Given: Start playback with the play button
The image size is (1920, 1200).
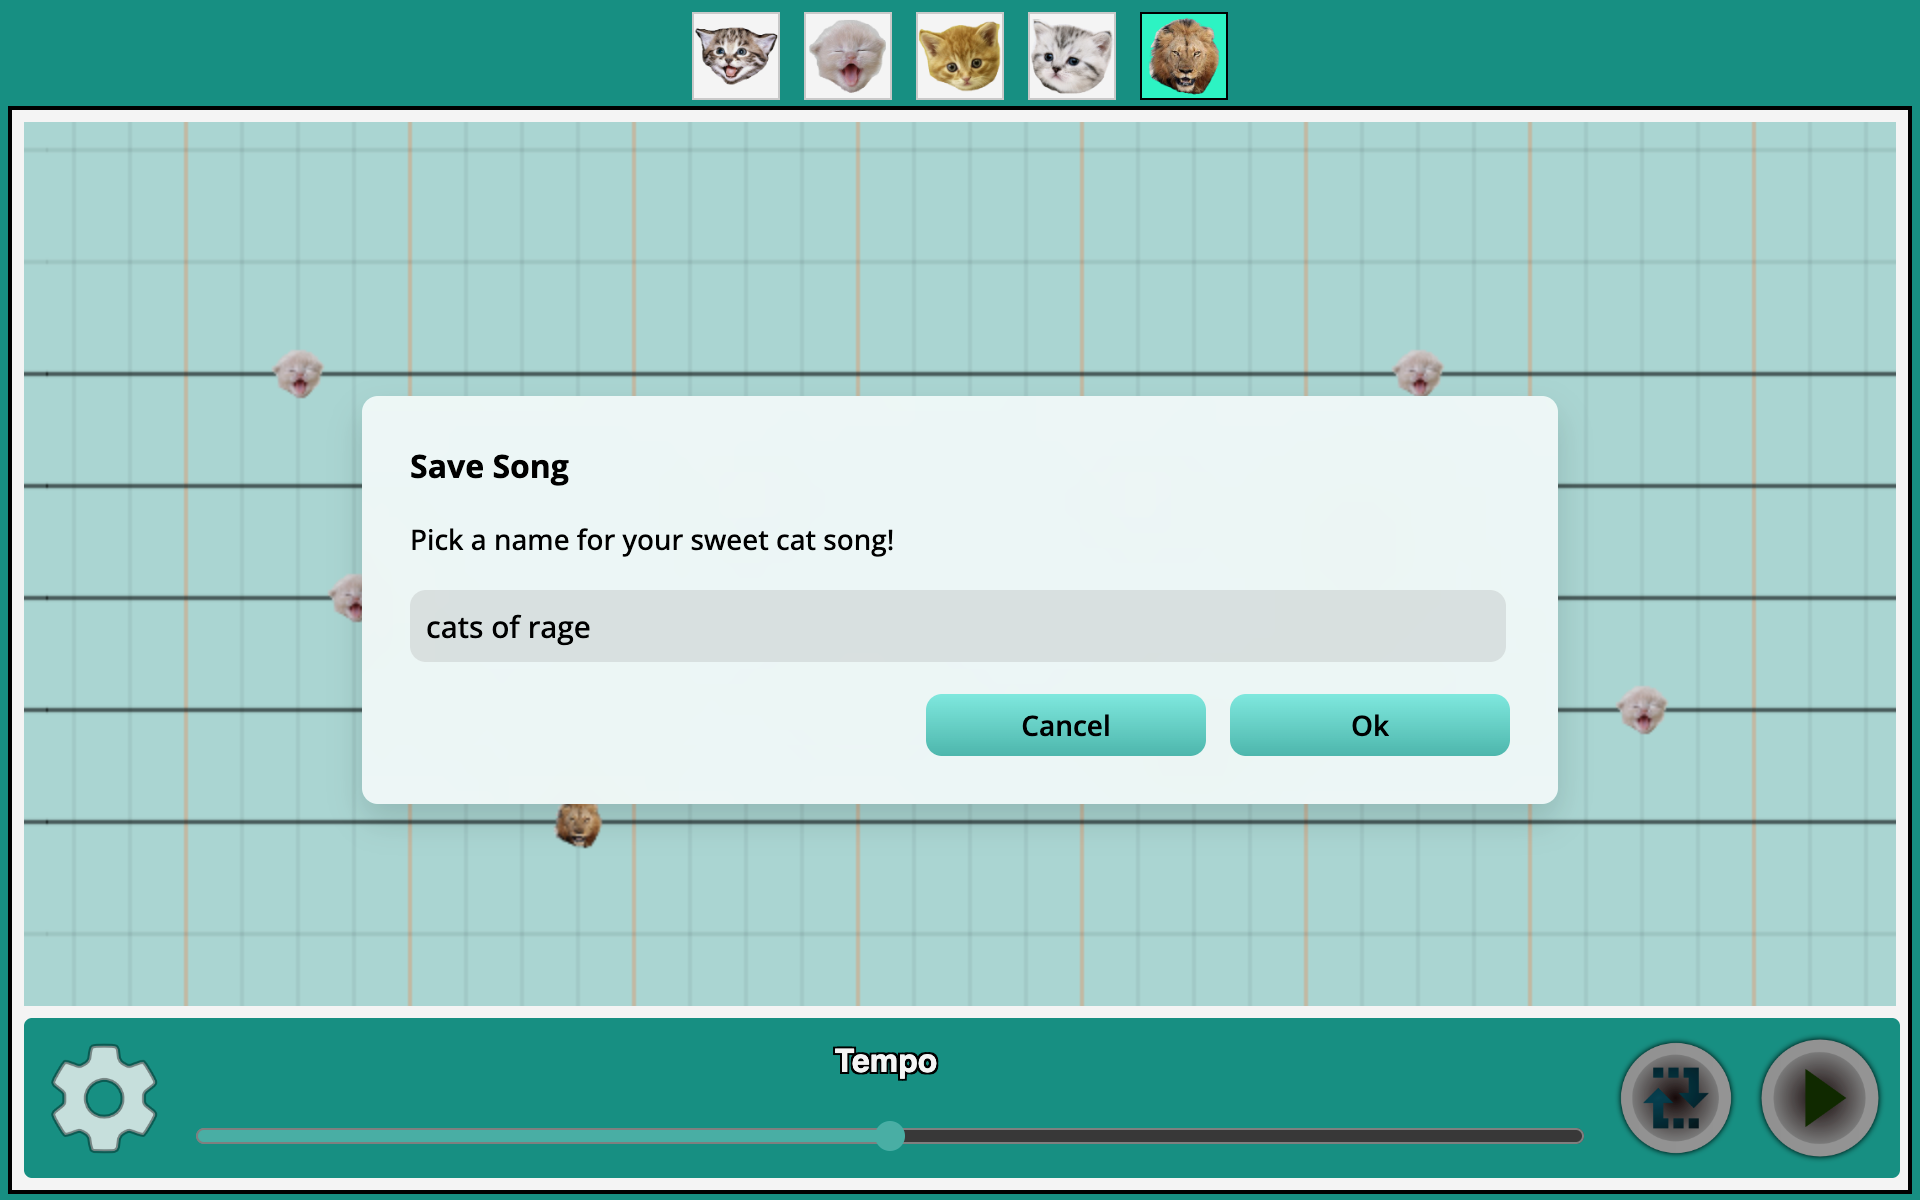Looking at the screenshot, I should pyautogui.click(x=1820, y=1098).
